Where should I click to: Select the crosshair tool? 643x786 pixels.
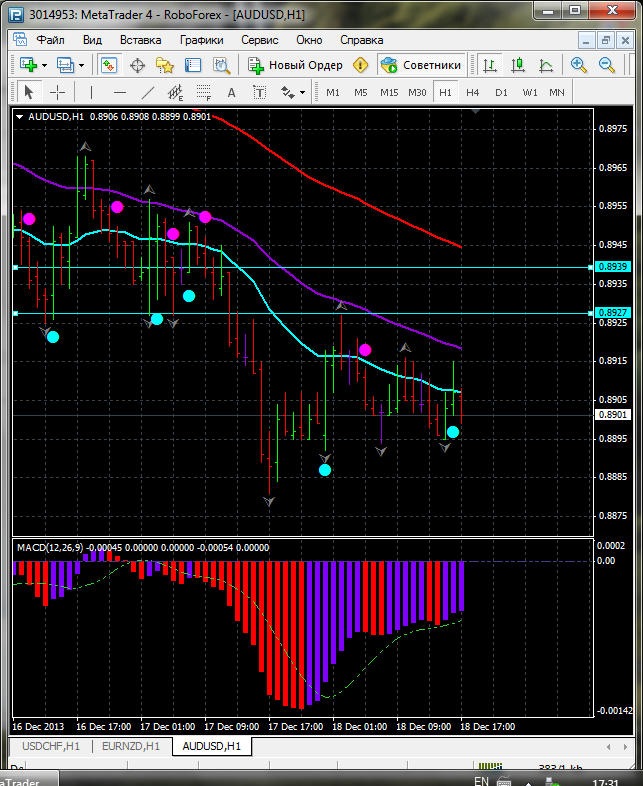point(58,92)
